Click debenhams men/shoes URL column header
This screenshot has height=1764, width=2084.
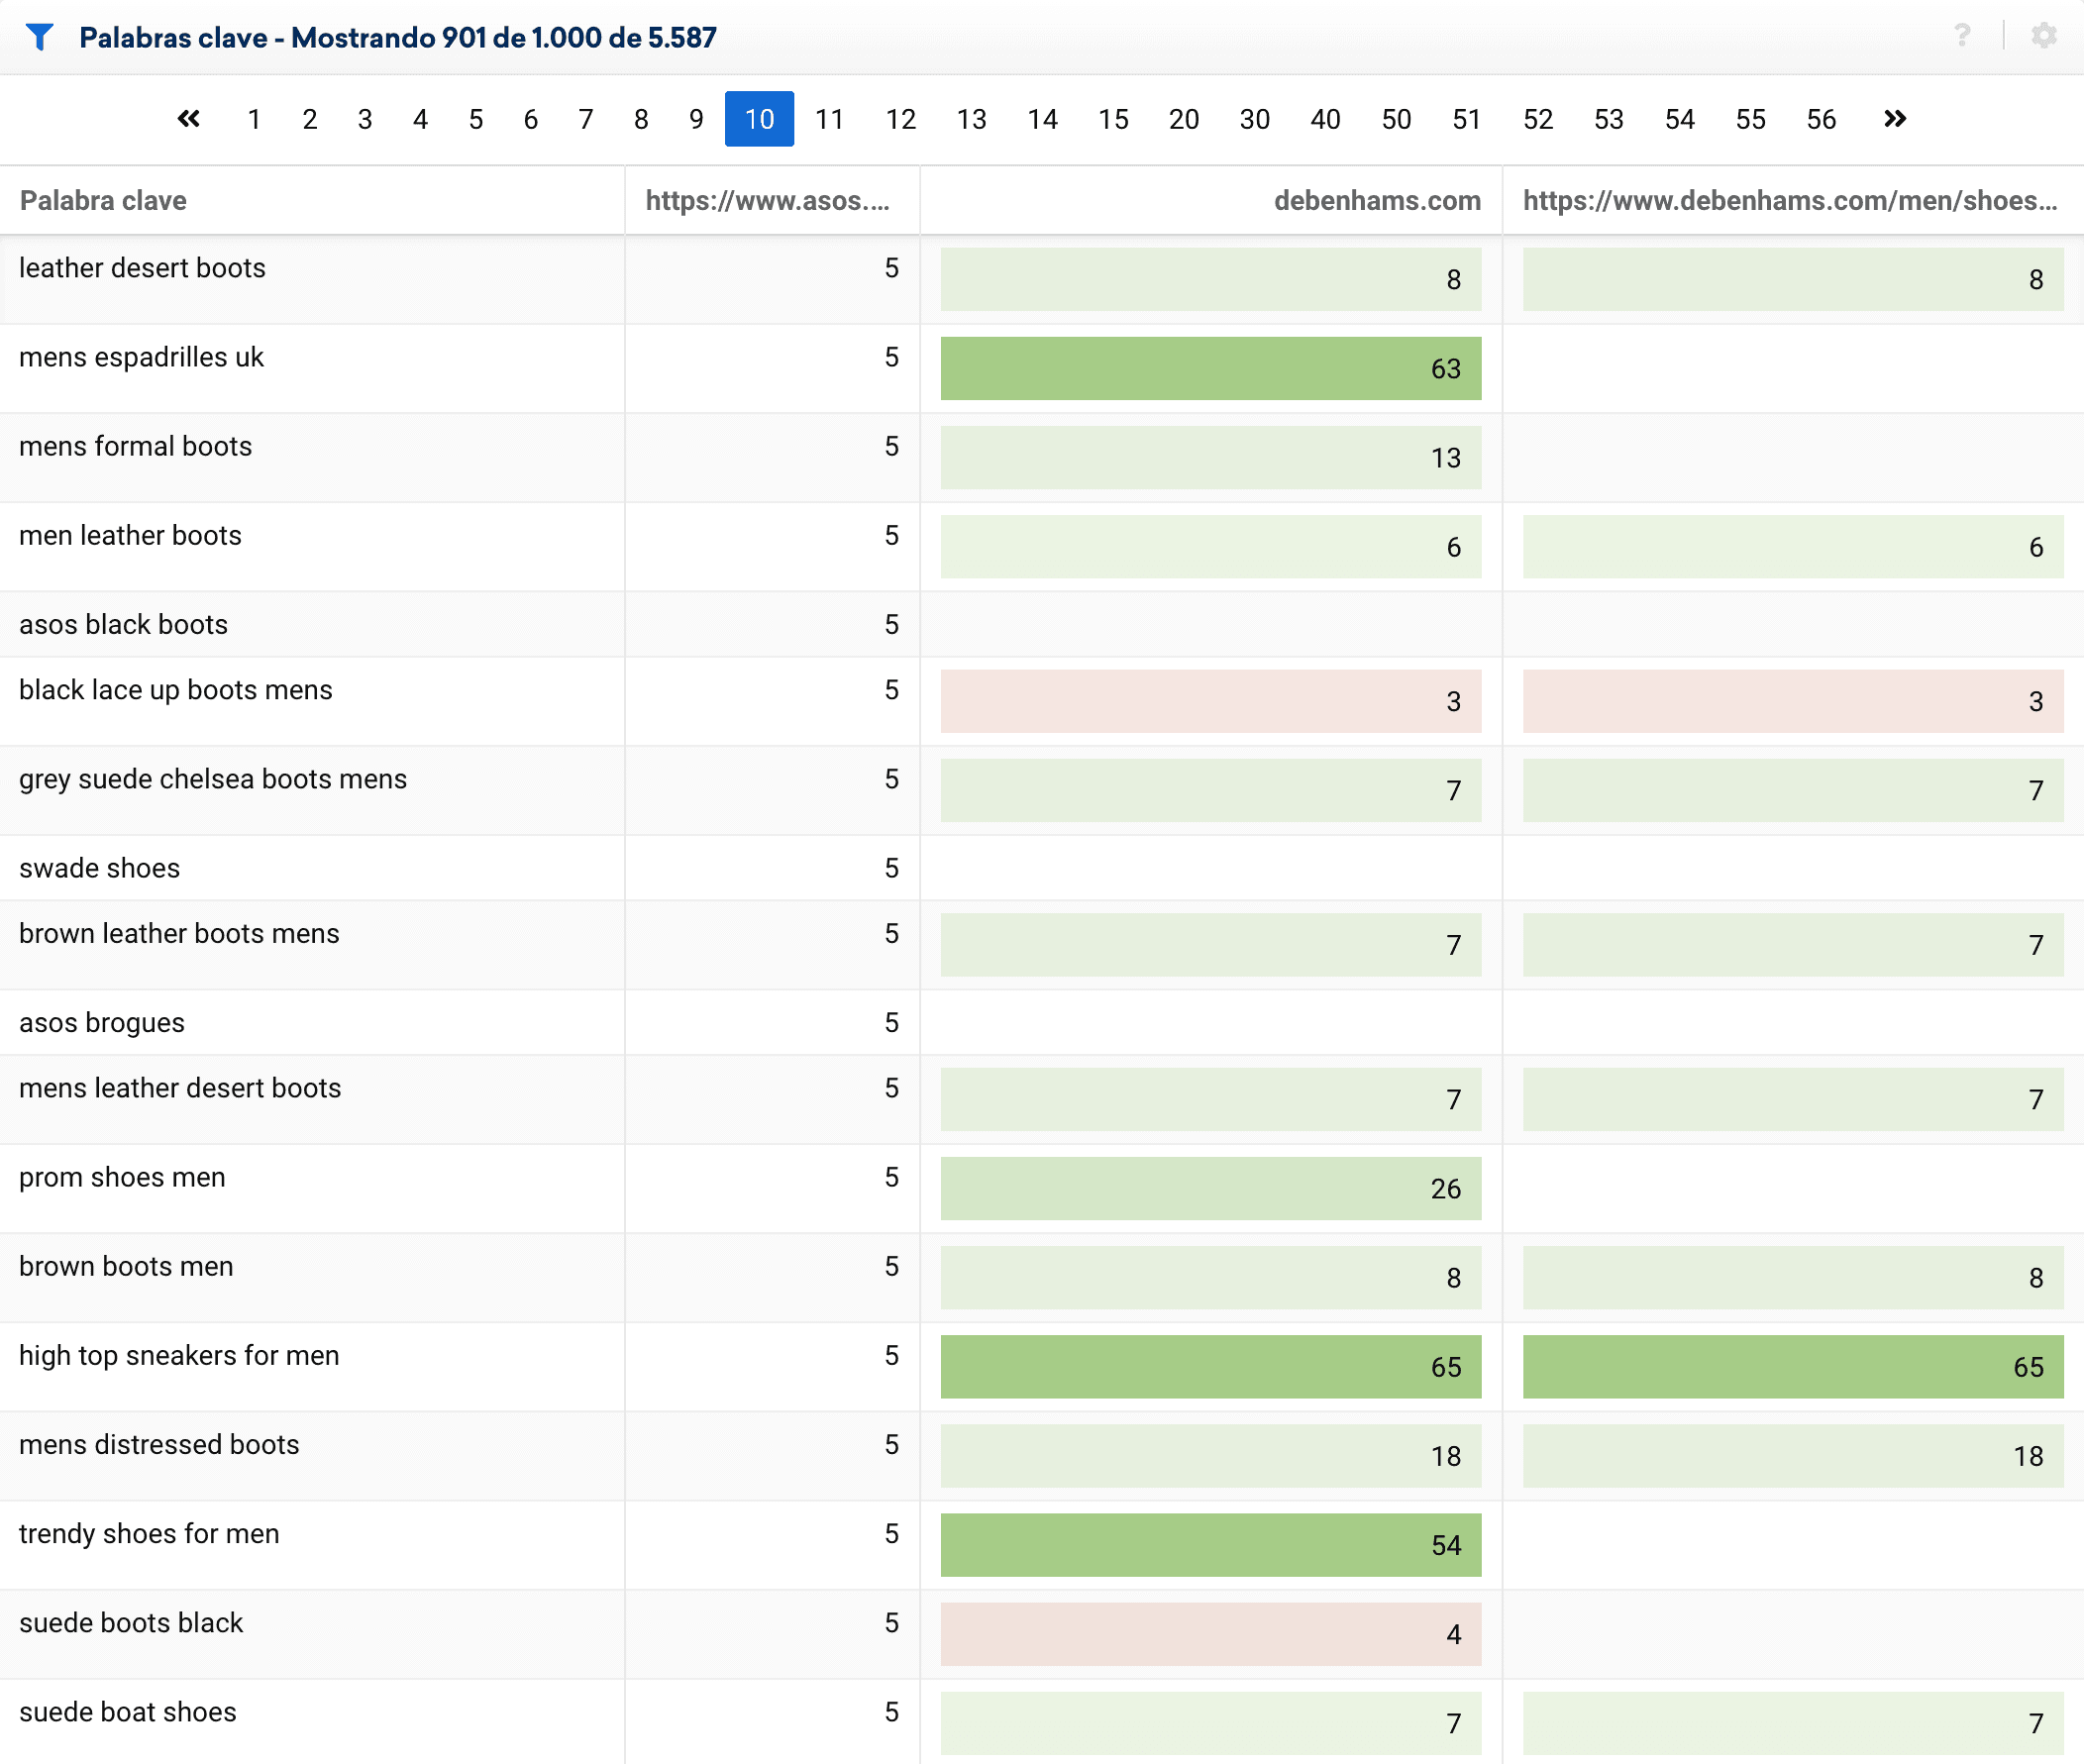point(1789,200)
